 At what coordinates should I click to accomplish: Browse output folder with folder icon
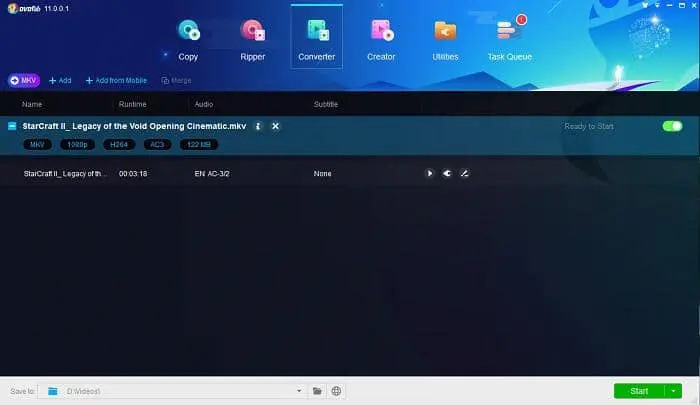pyautogui.click(x=317, y=391)
